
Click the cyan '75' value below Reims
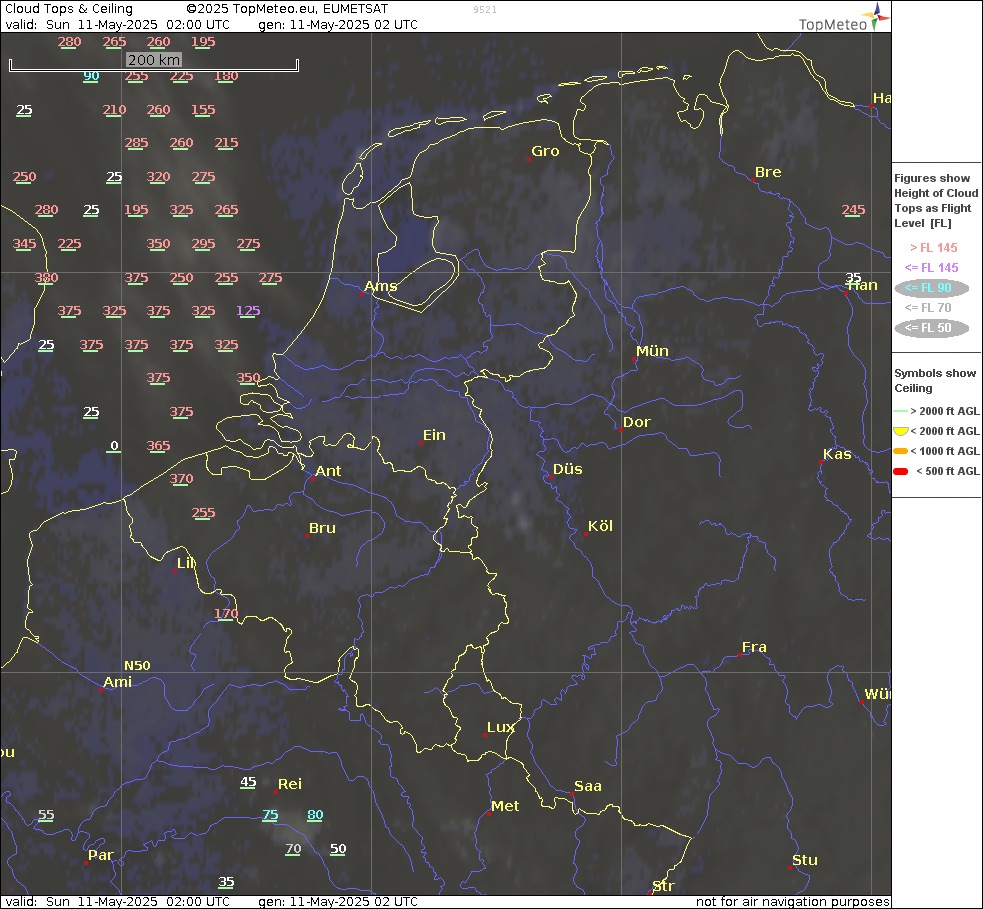click(270, 815)
